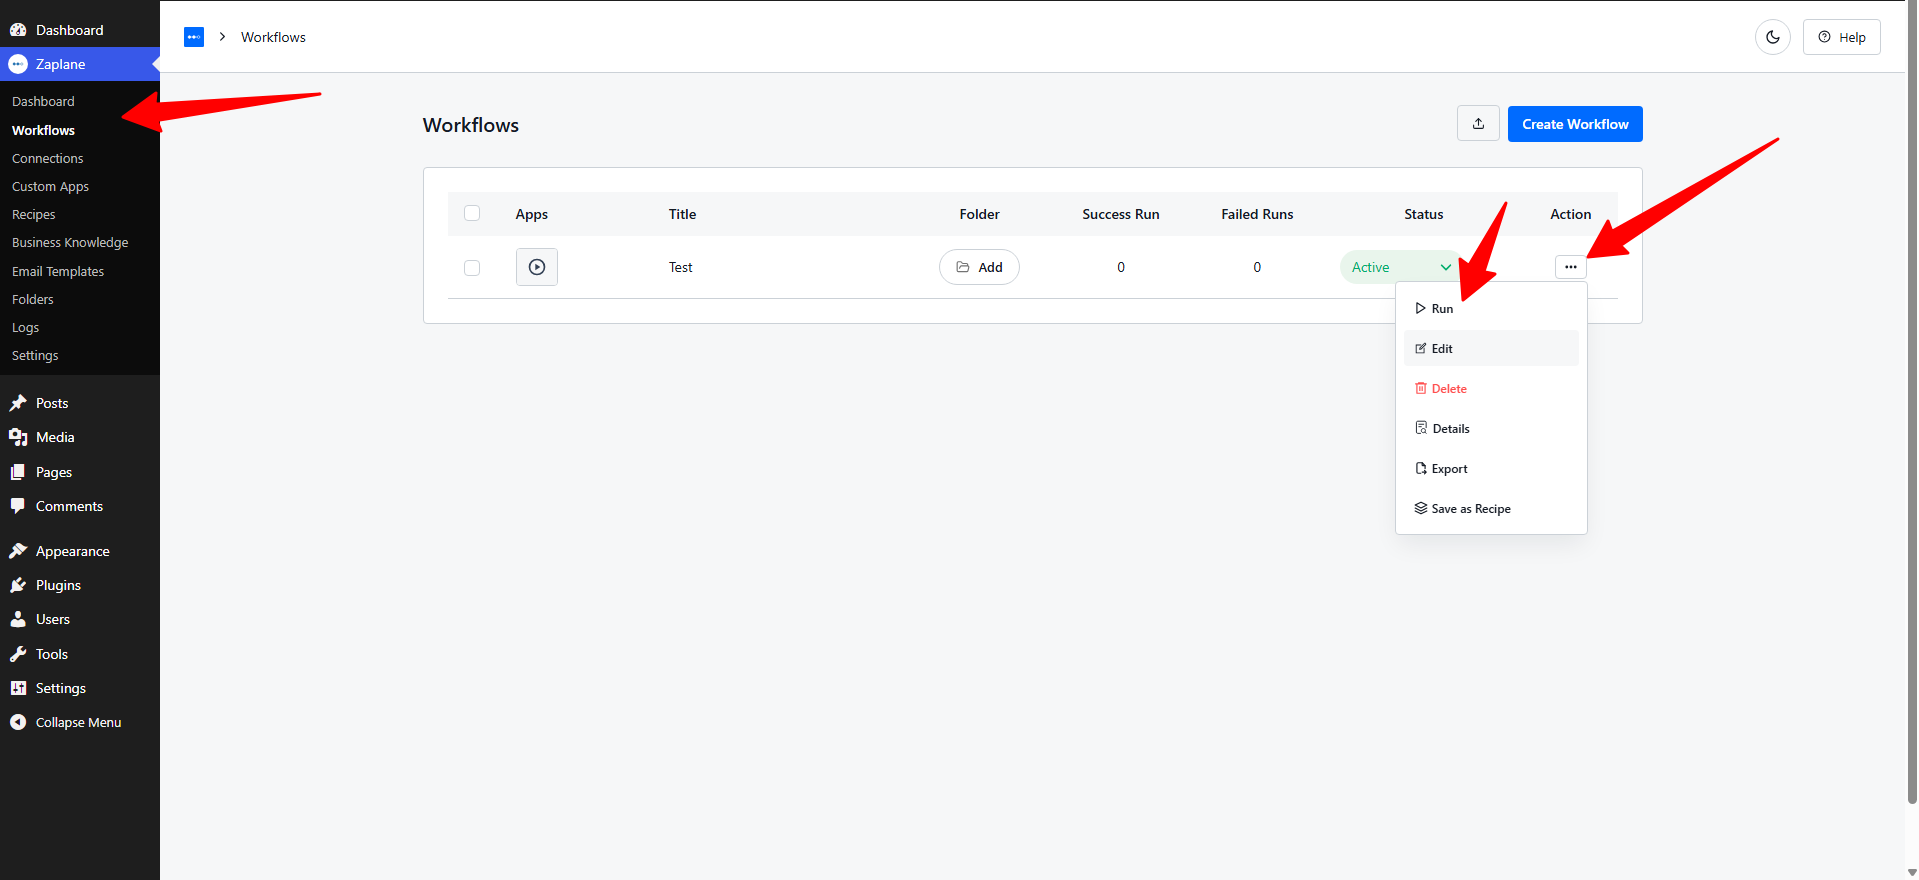Screen dimensions: 1919x880
Task: Click the Plugins plug icon
Action: click(x=18, y=585)
